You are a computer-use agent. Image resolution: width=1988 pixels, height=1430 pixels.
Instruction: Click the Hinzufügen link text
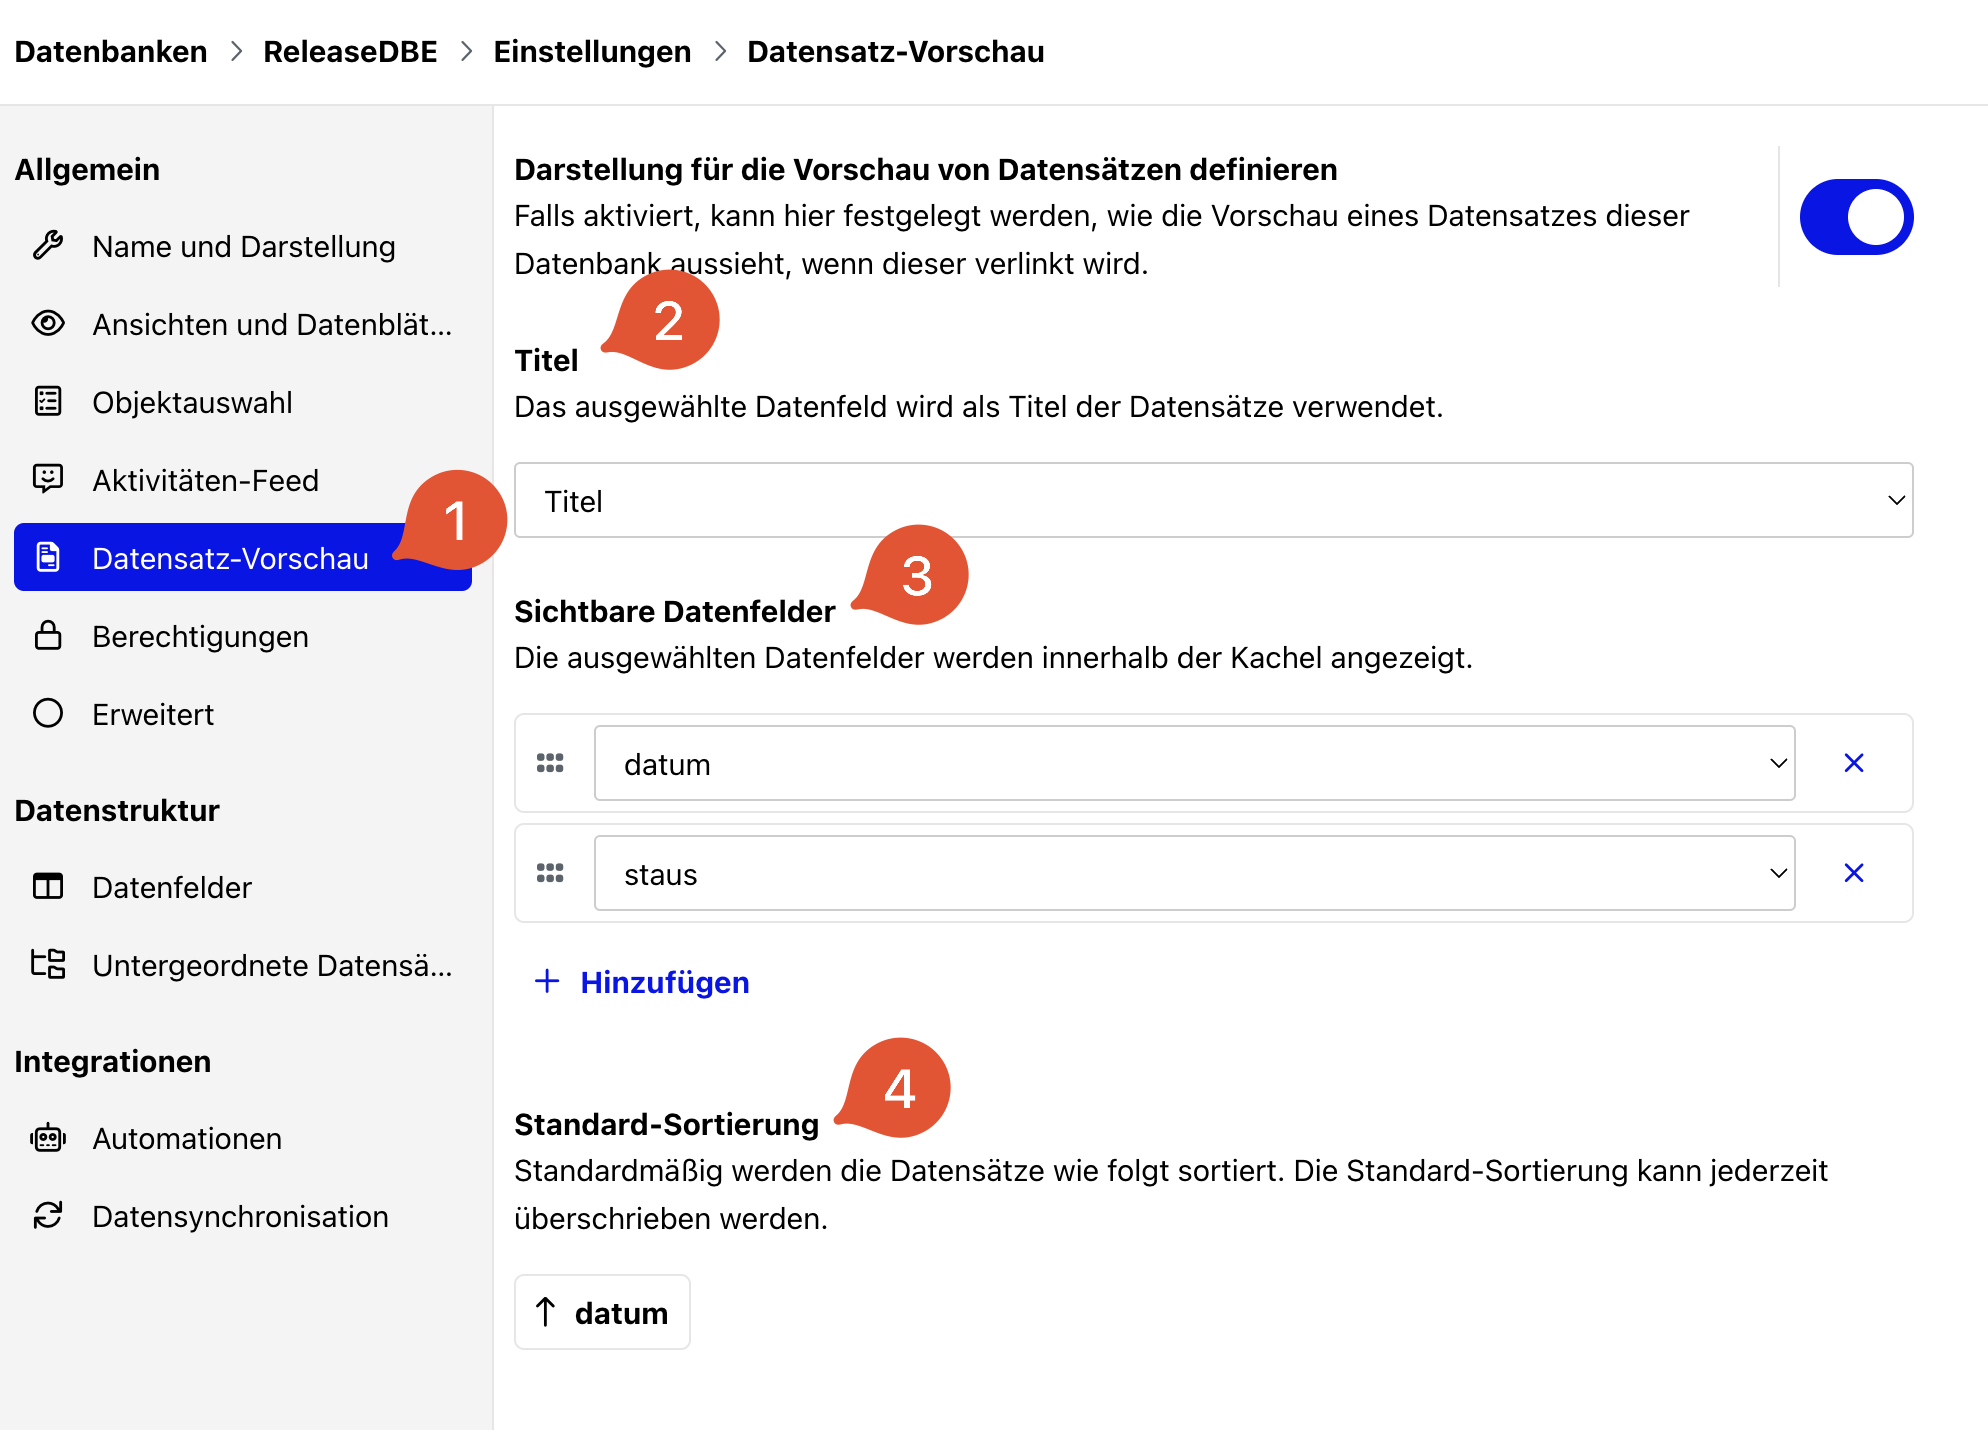pyautogui.click(x=665, y=982)
